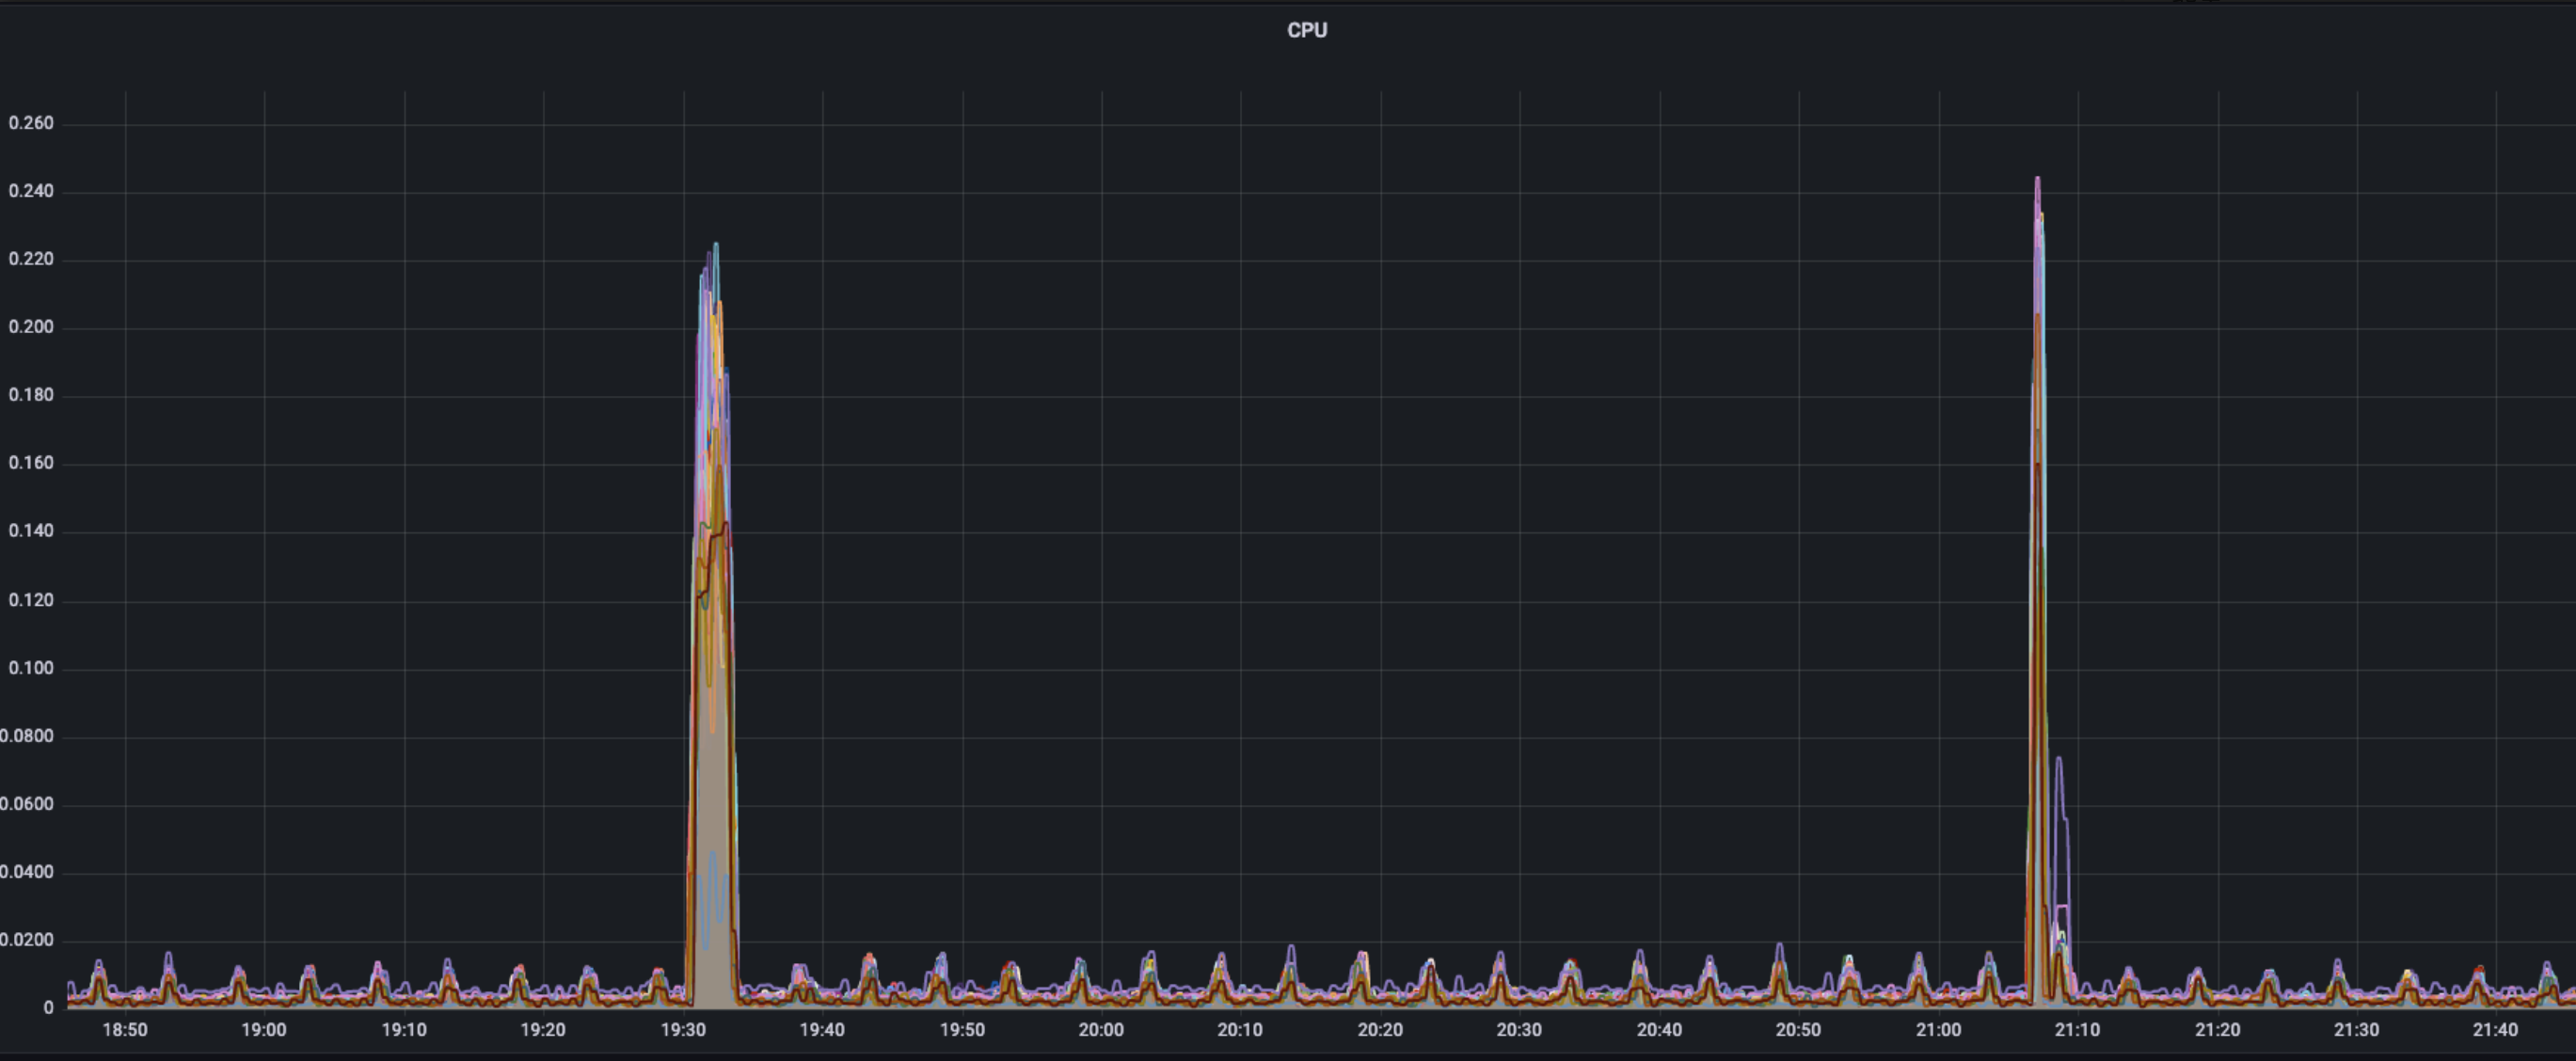
Task: Select the 18:50 time axis label
Action: coord(125,1030)
